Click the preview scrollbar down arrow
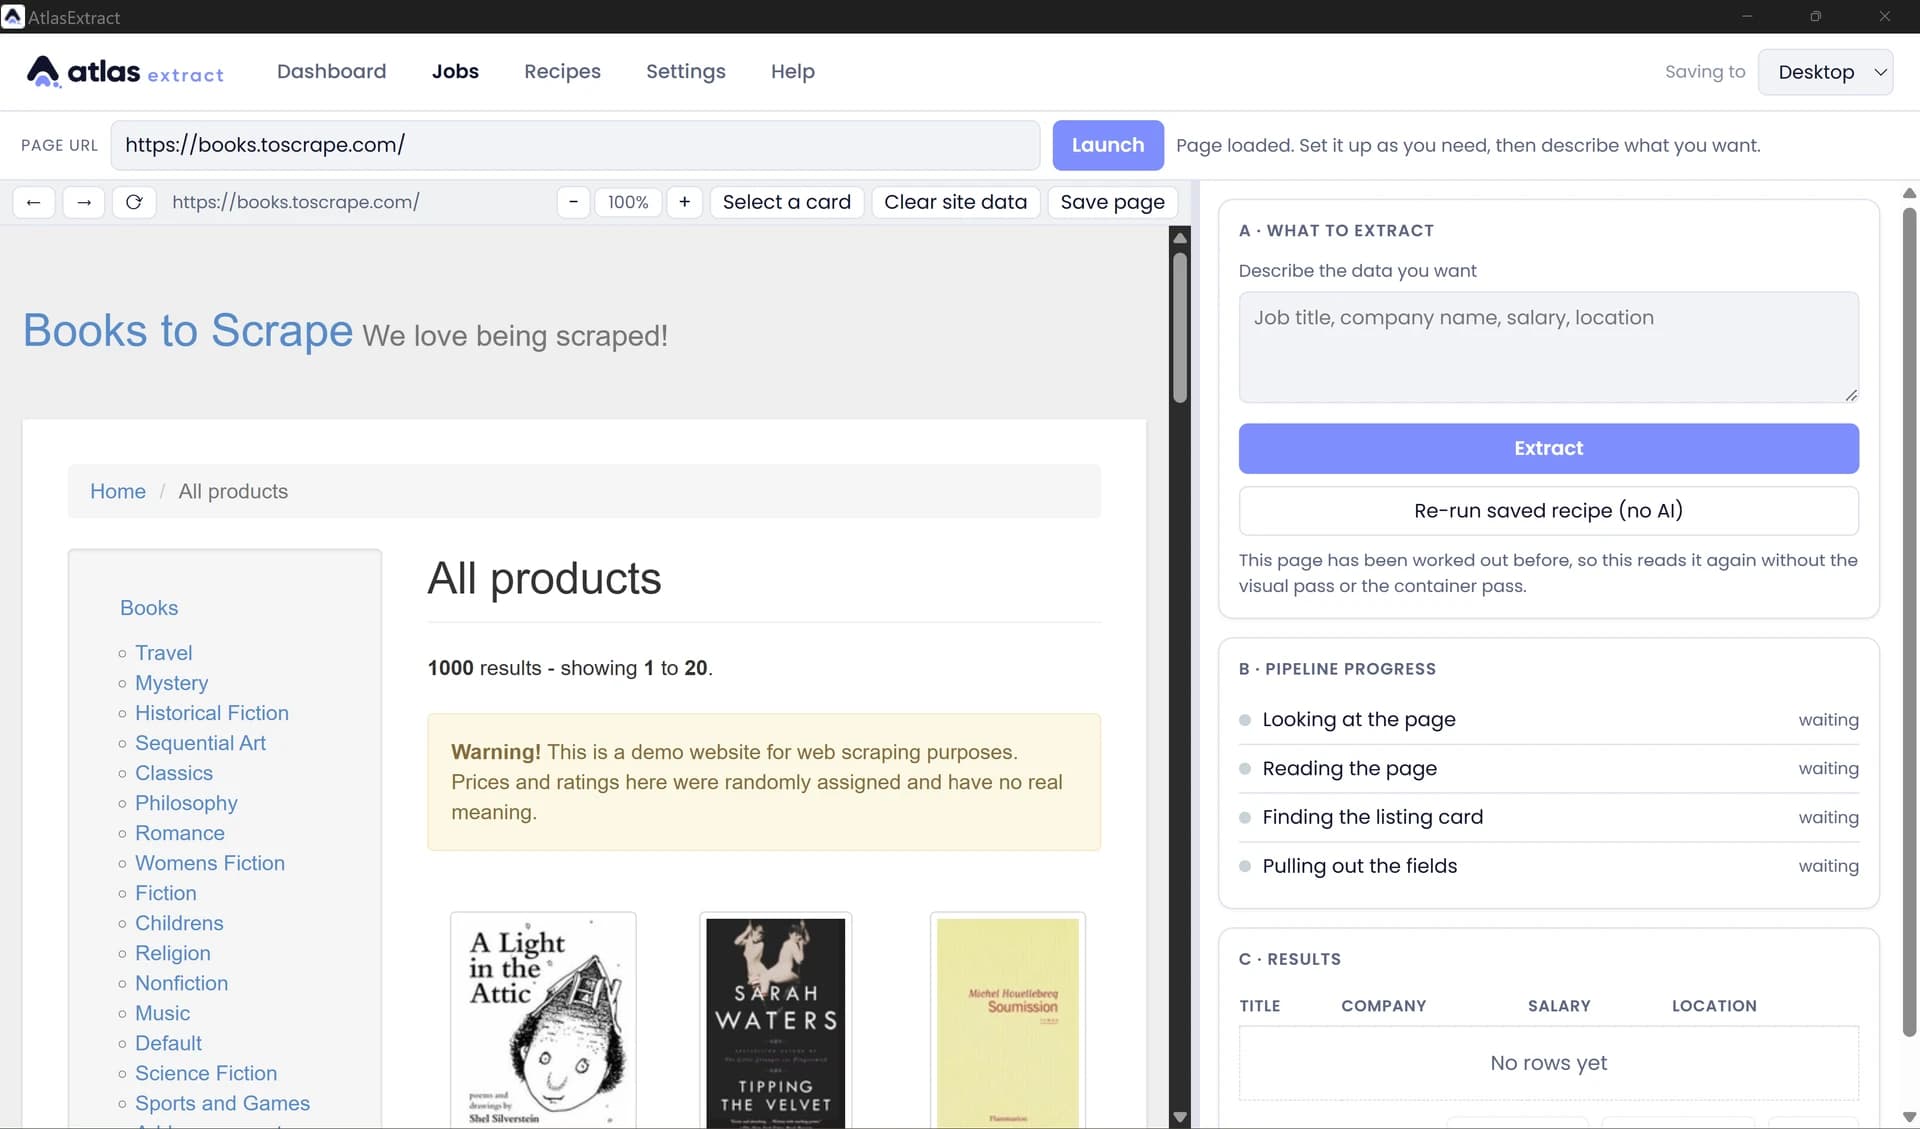The width and height of the screenshot is (1920, 1129). pyautogui.click(x=1180, y=1117)
